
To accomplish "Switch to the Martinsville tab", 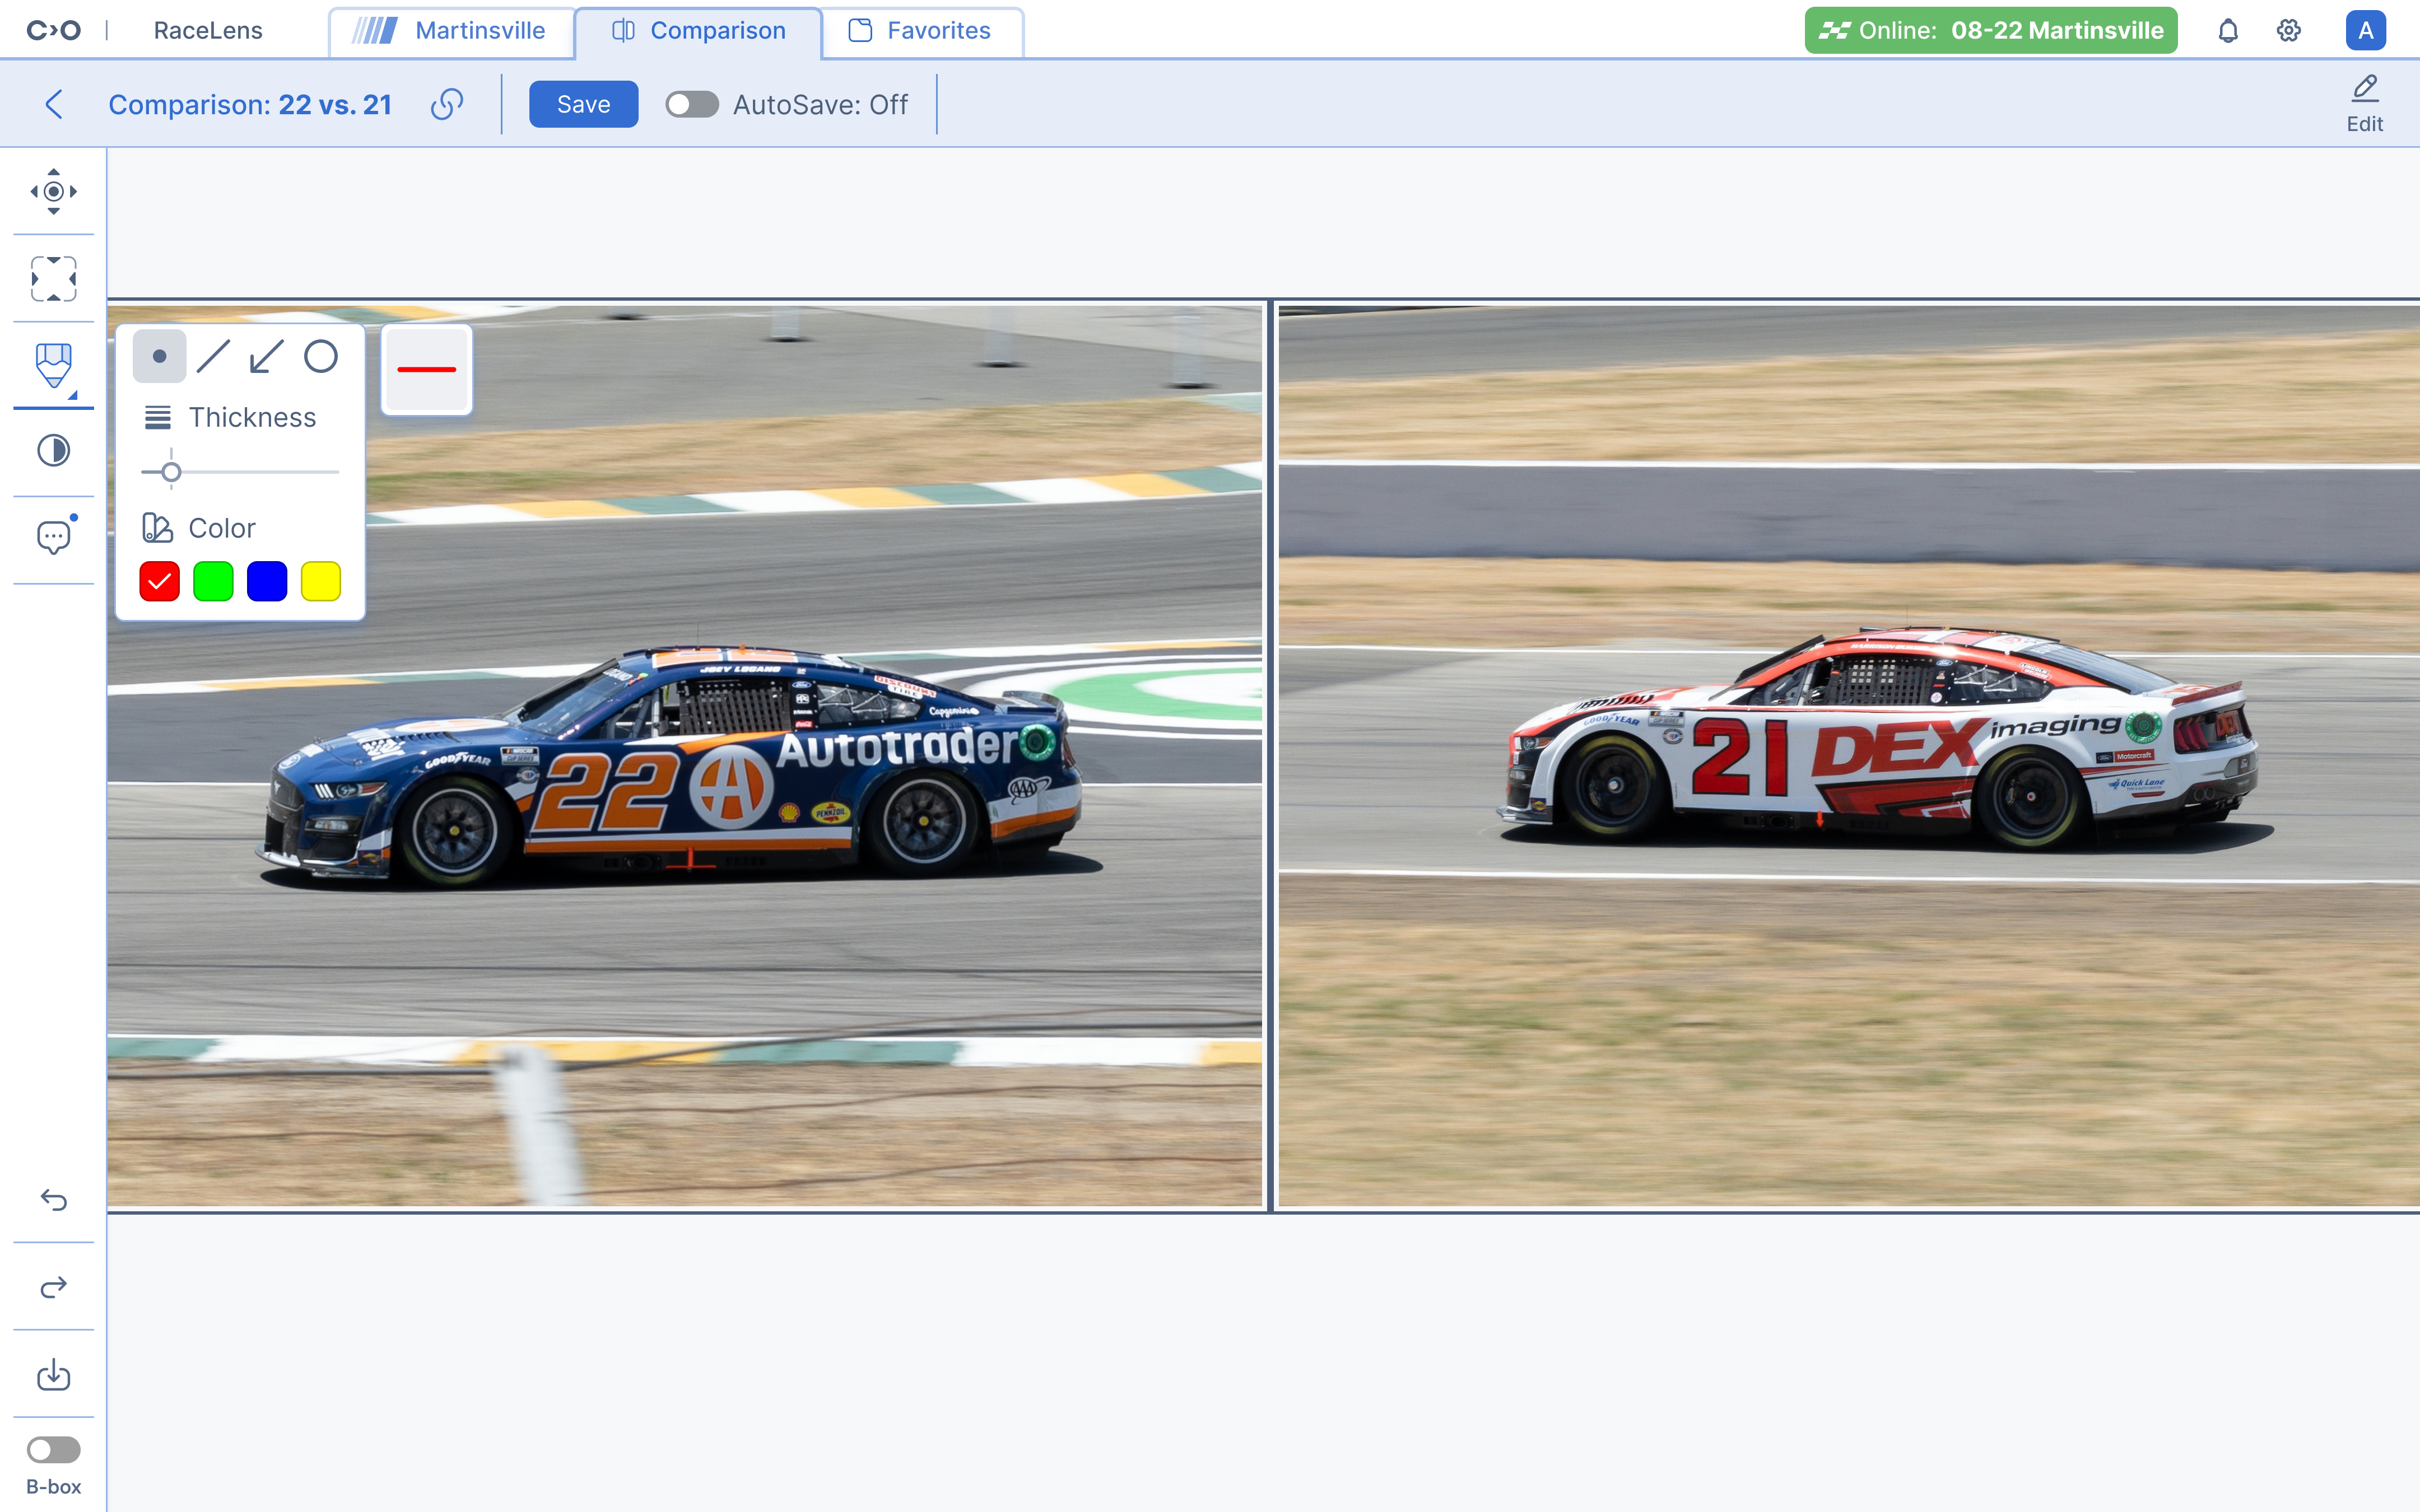I will (452, 31).
